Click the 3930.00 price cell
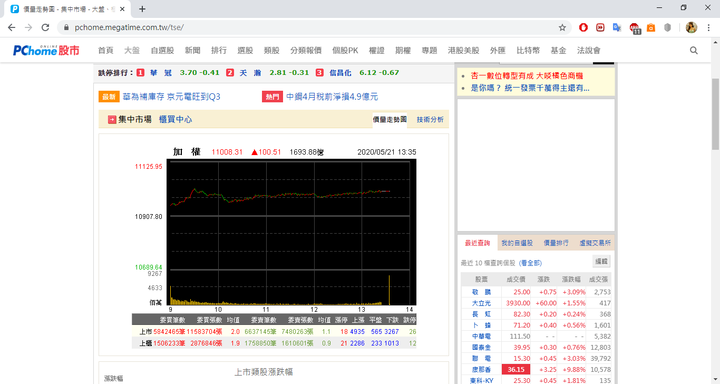720x384 pixels. click(x=518, y=303)
